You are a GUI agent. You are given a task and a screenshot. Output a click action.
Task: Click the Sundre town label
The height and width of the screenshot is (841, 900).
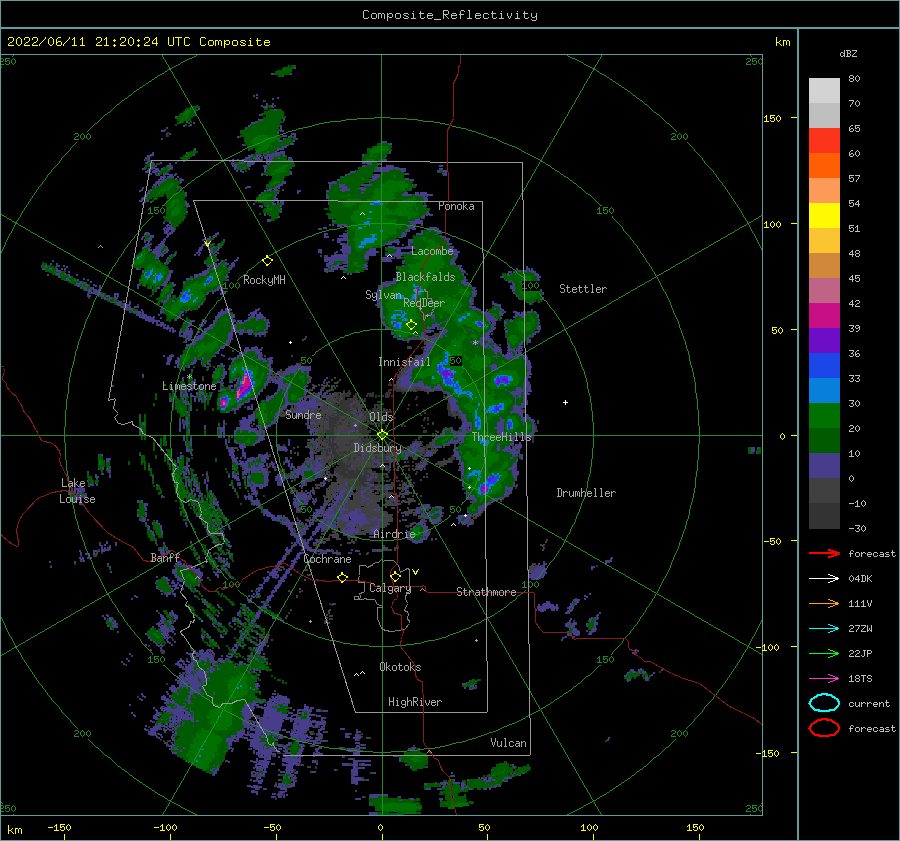tap(303, 415)
